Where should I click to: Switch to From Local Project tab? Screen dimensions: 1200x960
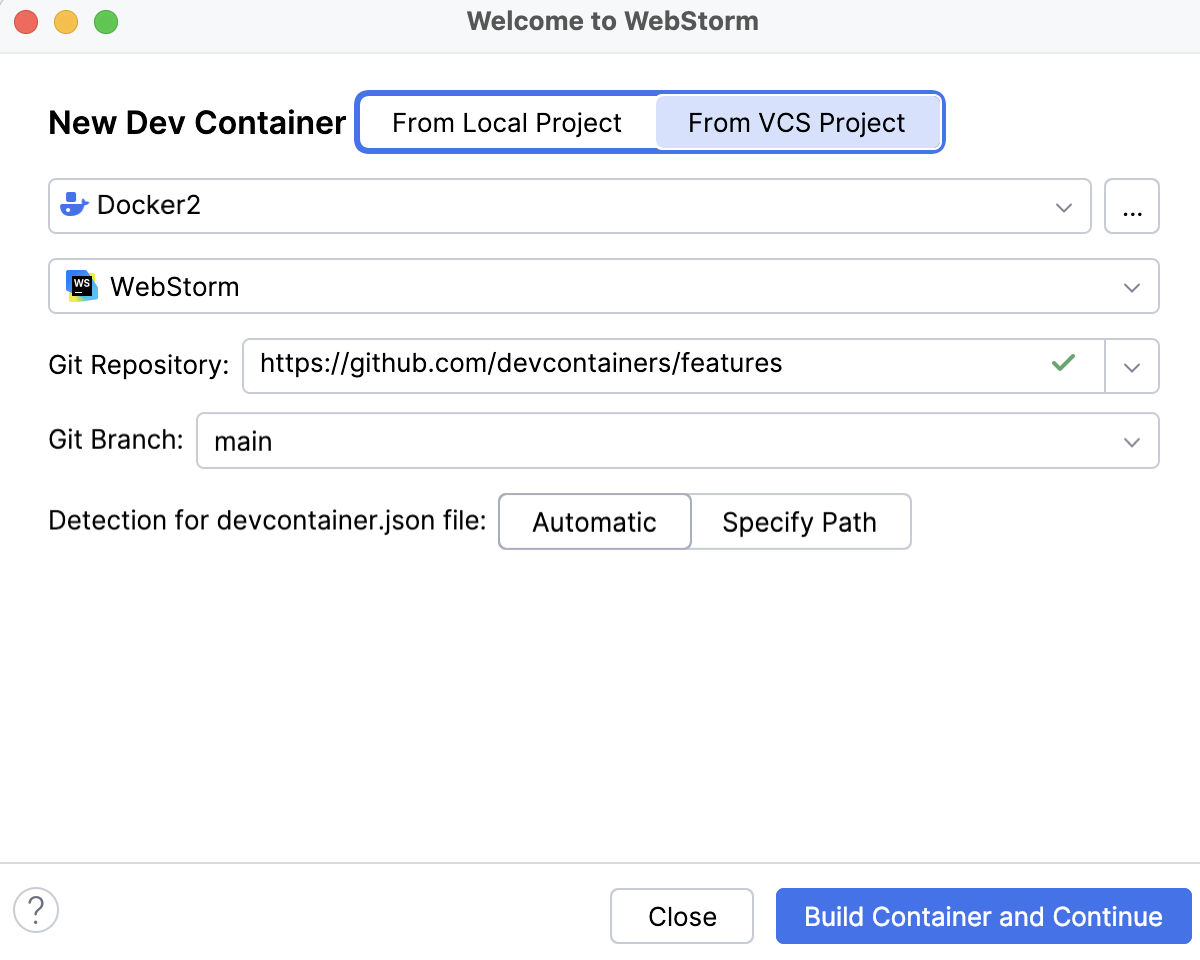pyautogui.click(x=507, y=123)
